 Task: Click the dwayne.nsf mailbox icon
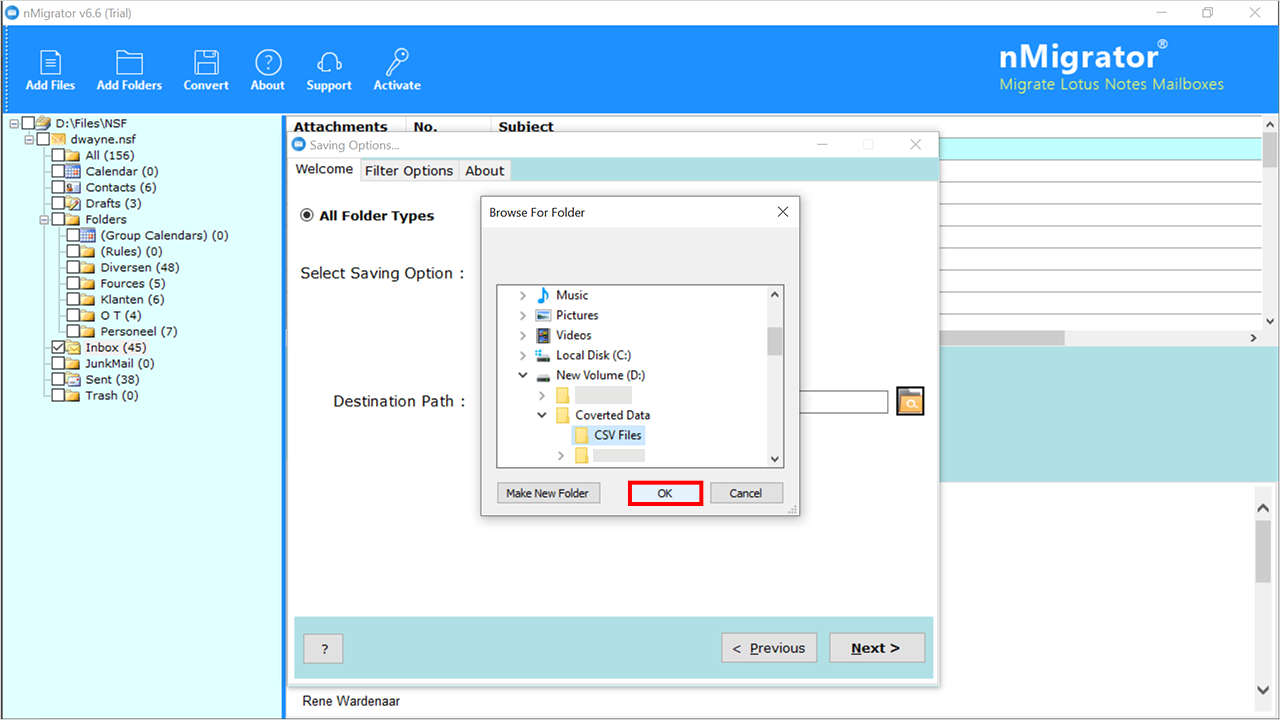[58, 139]
